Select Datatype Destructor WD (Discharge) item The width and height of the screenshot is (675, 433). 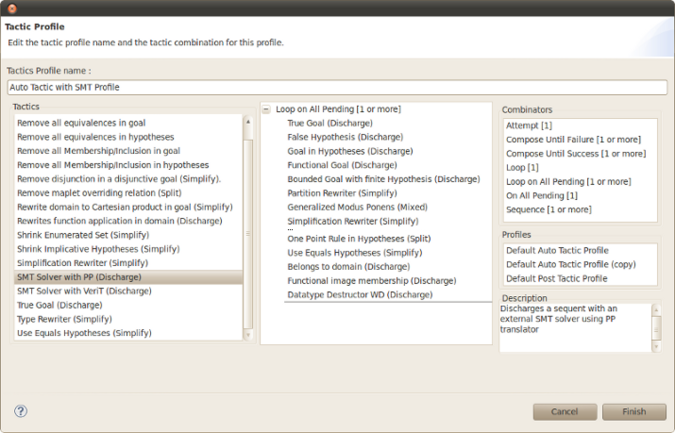point(360,295)
